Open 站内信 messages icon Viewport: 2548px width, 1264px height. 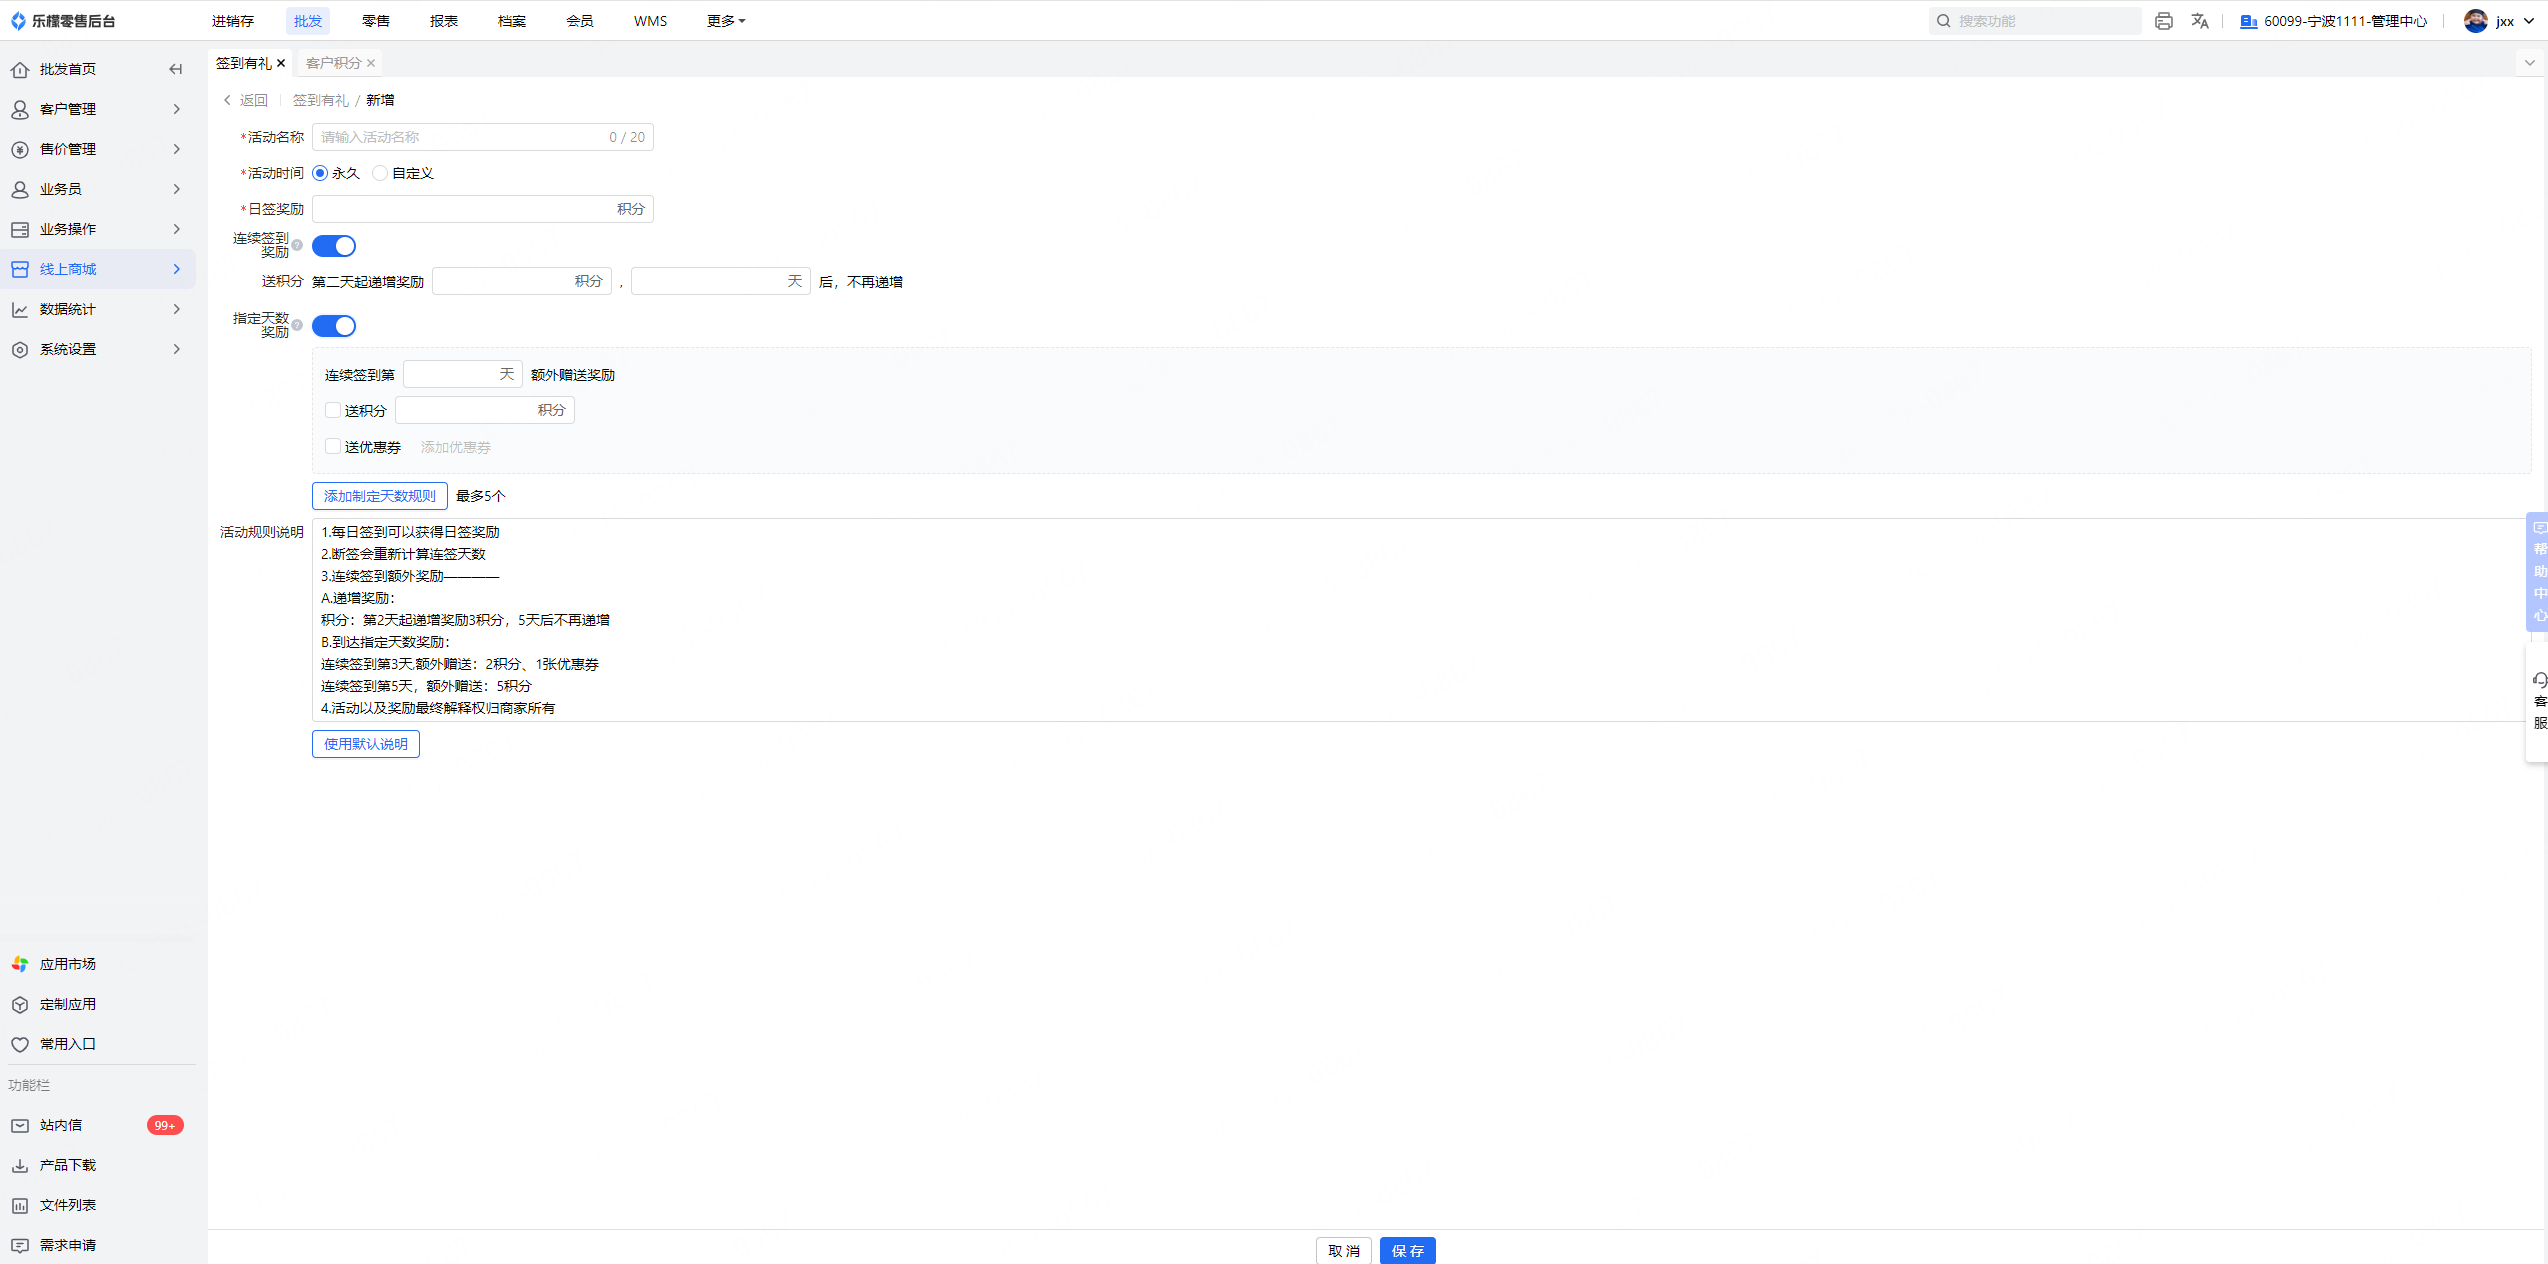point(20,1125)
